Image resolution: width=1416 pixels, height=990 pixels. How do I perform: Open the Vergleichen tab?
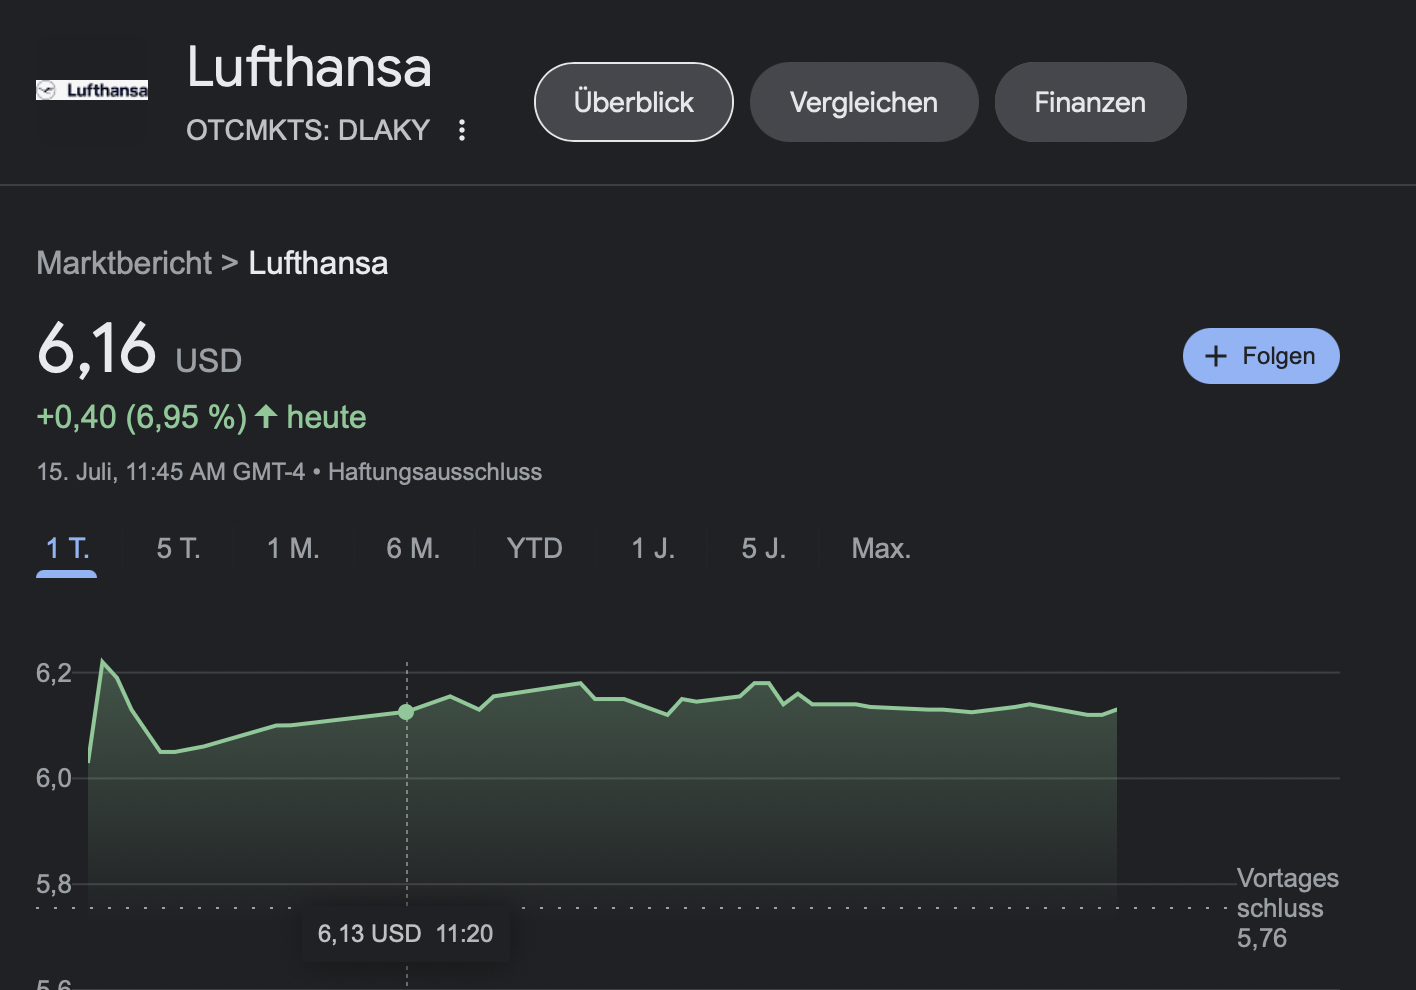pyautogui.click(x=863, y=102)
